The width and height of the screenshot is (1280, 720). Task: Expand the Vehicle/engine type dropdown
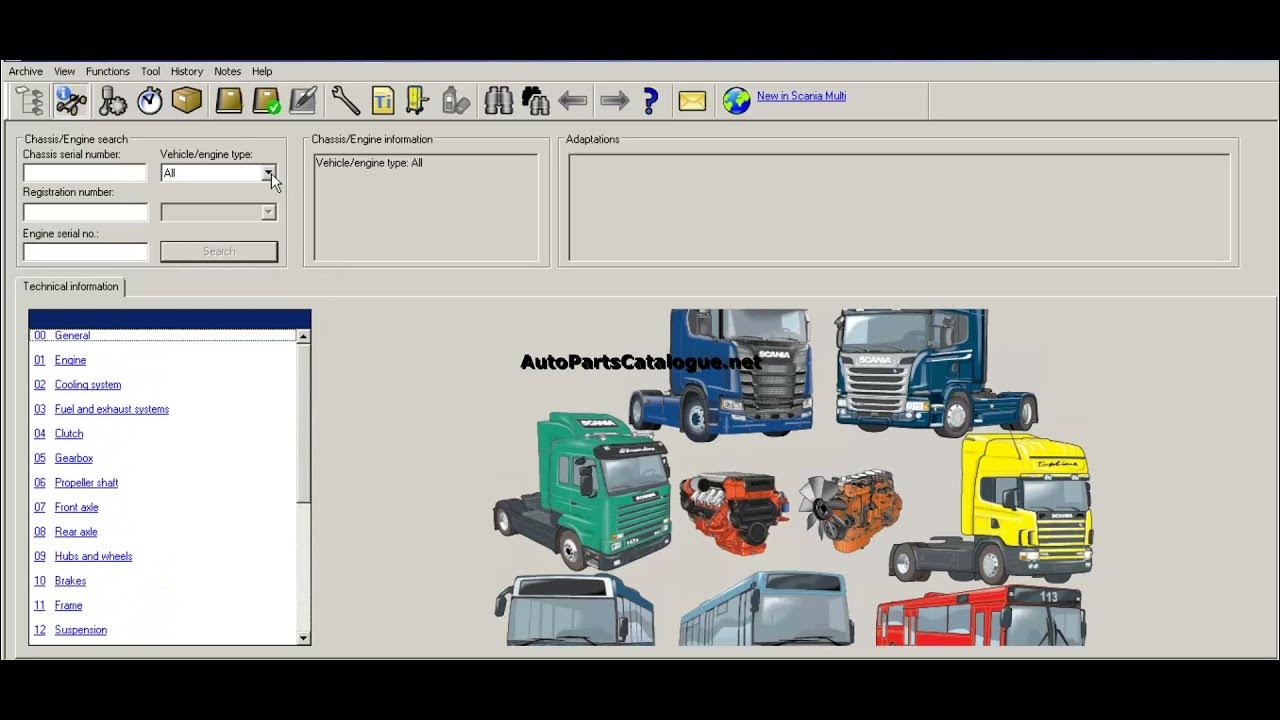(269, 173)
